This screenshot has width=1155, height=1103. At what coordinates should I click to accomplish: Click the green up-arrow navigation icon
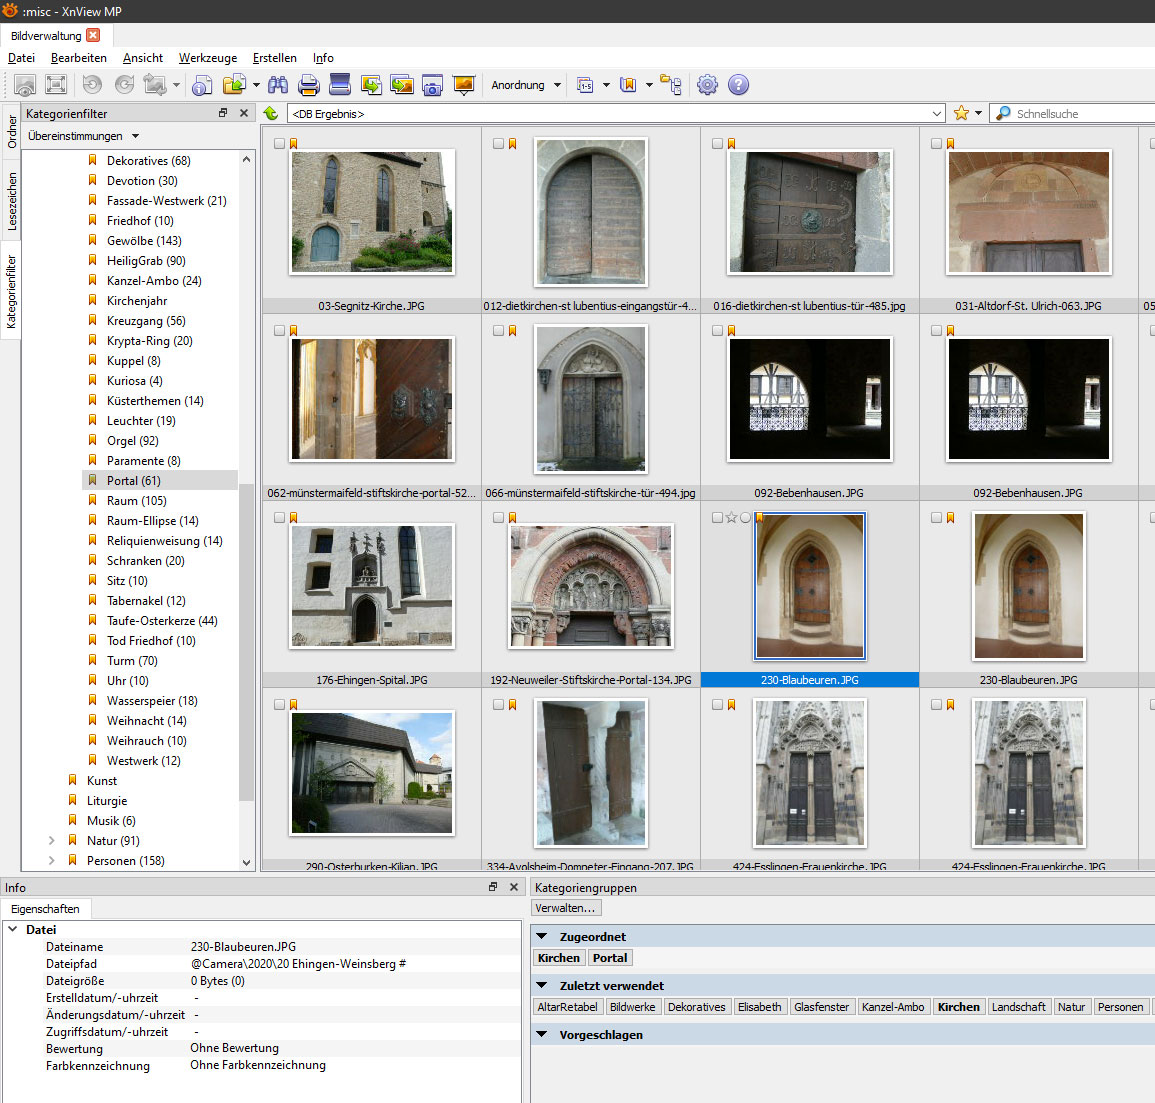271,113
